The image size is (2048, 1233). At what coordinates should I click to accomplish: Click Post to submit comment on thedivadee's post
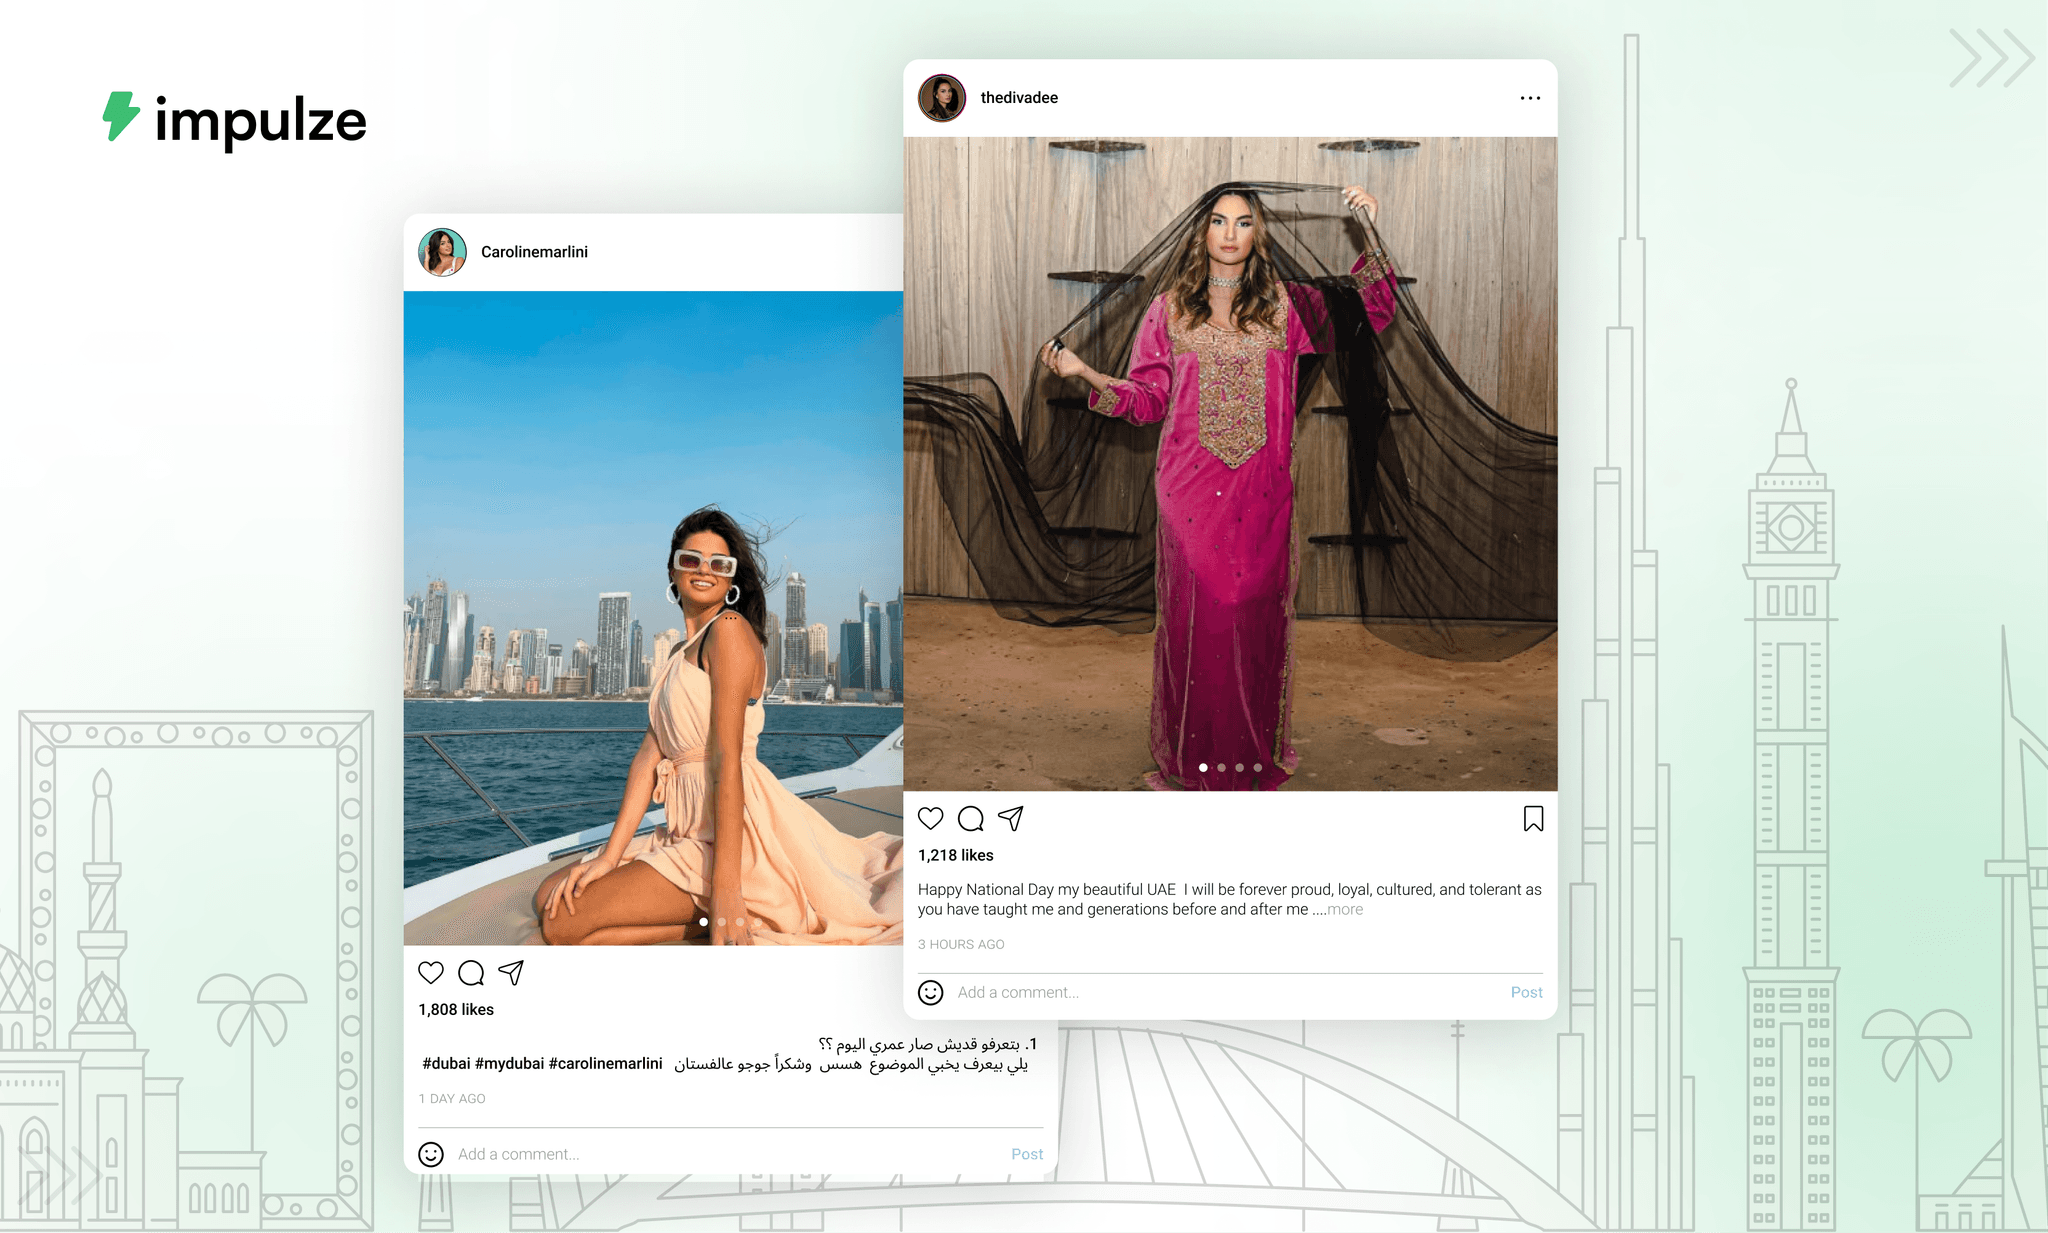pyautogui.click(x=1527, y=992)
